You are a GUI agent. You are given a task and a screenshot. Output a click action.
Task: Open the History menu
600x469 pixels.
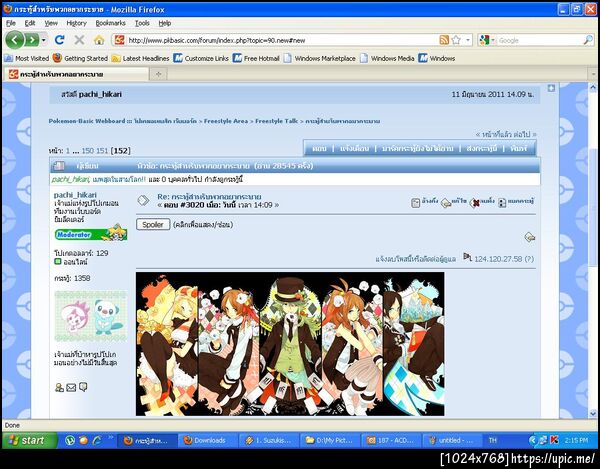[x=77, y=23]
